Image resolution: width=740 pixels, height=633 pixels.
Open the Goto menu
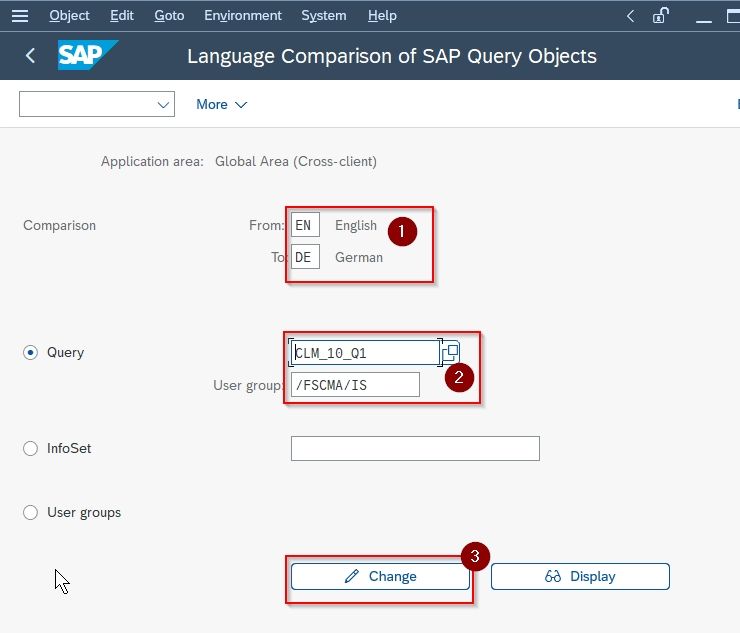169,16
